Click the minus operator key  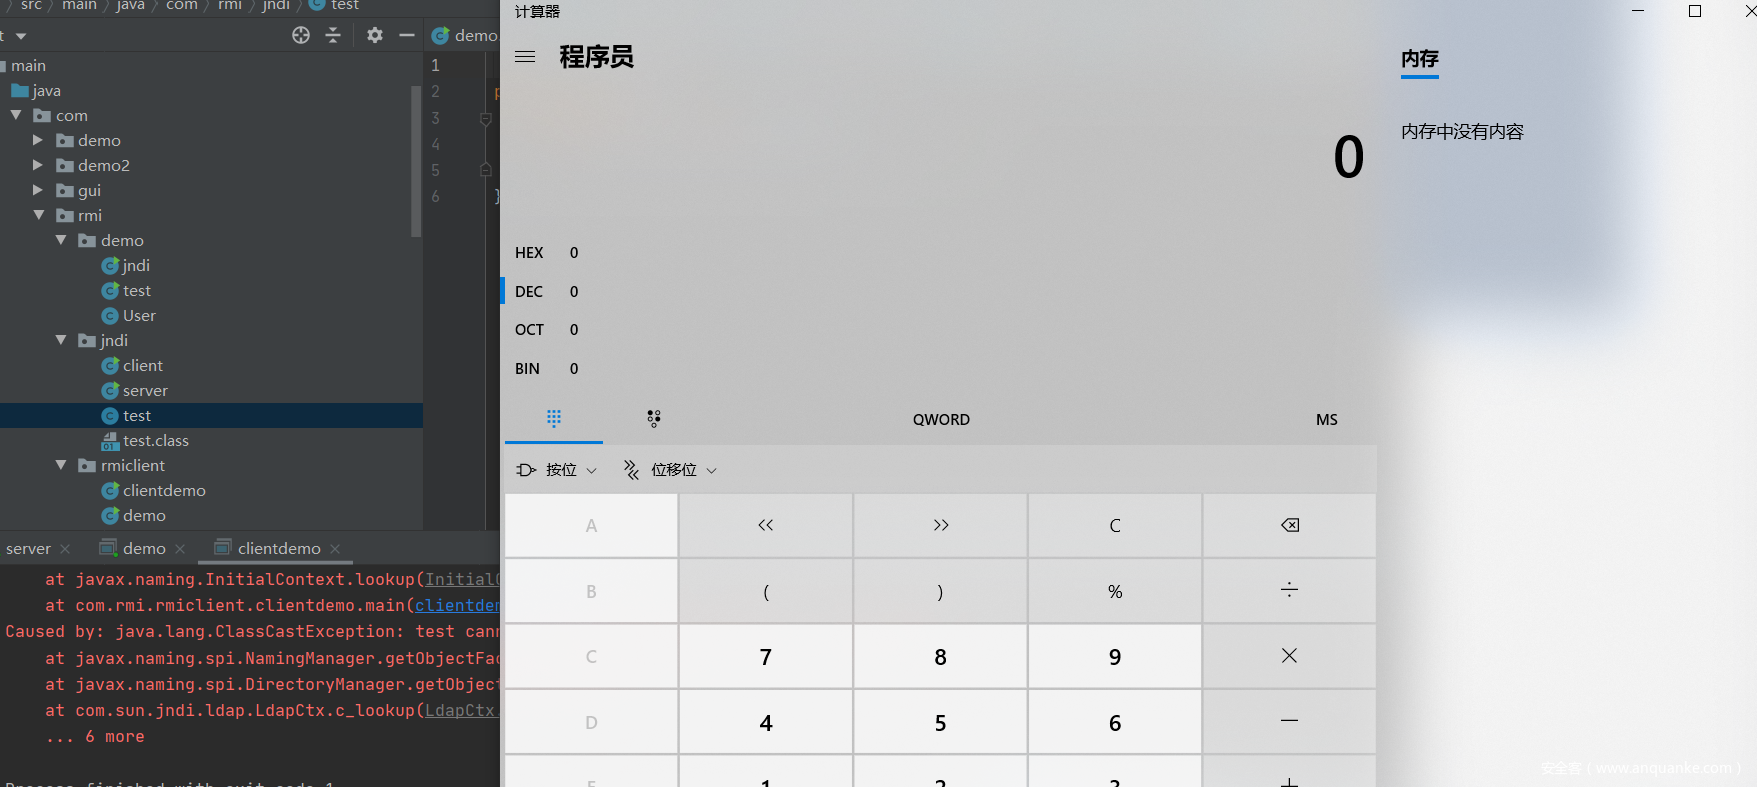click(x=1290, y=721)
